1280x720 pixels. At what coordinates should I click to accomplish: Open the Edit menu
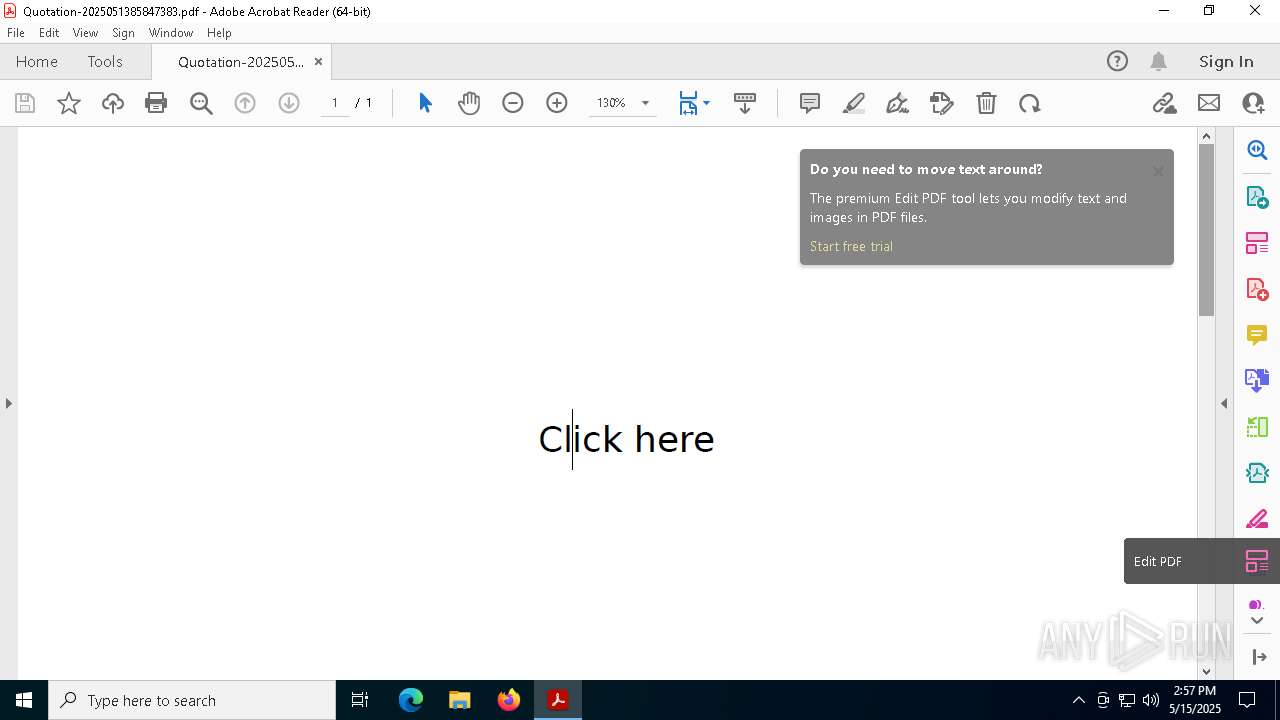pyautogui.click(x=49, y=33)
